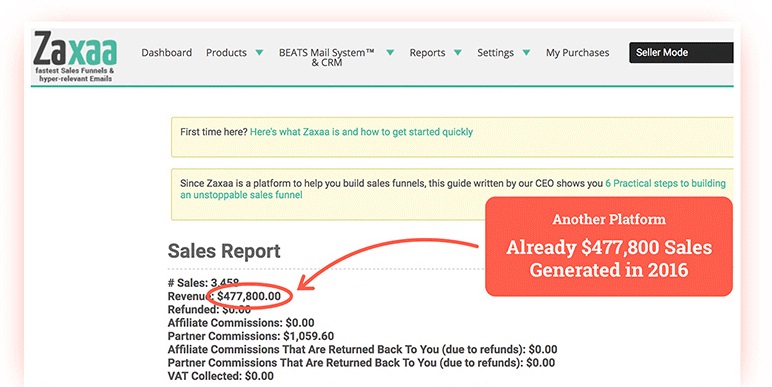Click the circled $477,800.00 revenue figure
The height and width of the screenshot is (387, 772).
(x=249, y=296)
